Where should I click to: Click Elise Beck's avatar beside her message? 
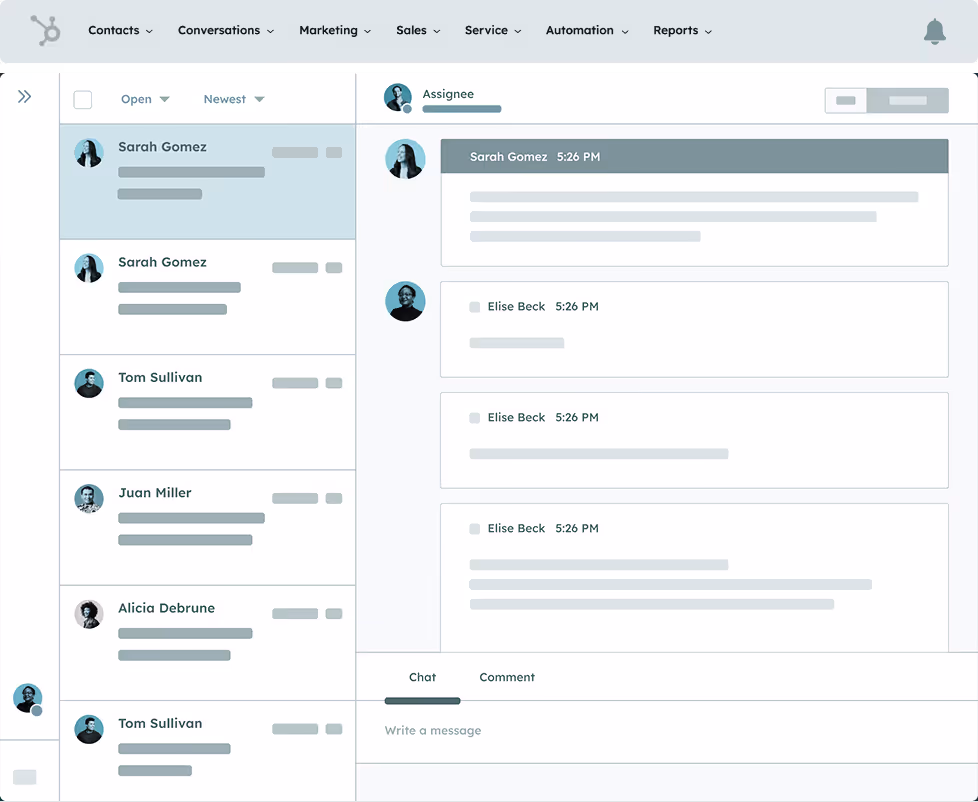tap(405, 301)
